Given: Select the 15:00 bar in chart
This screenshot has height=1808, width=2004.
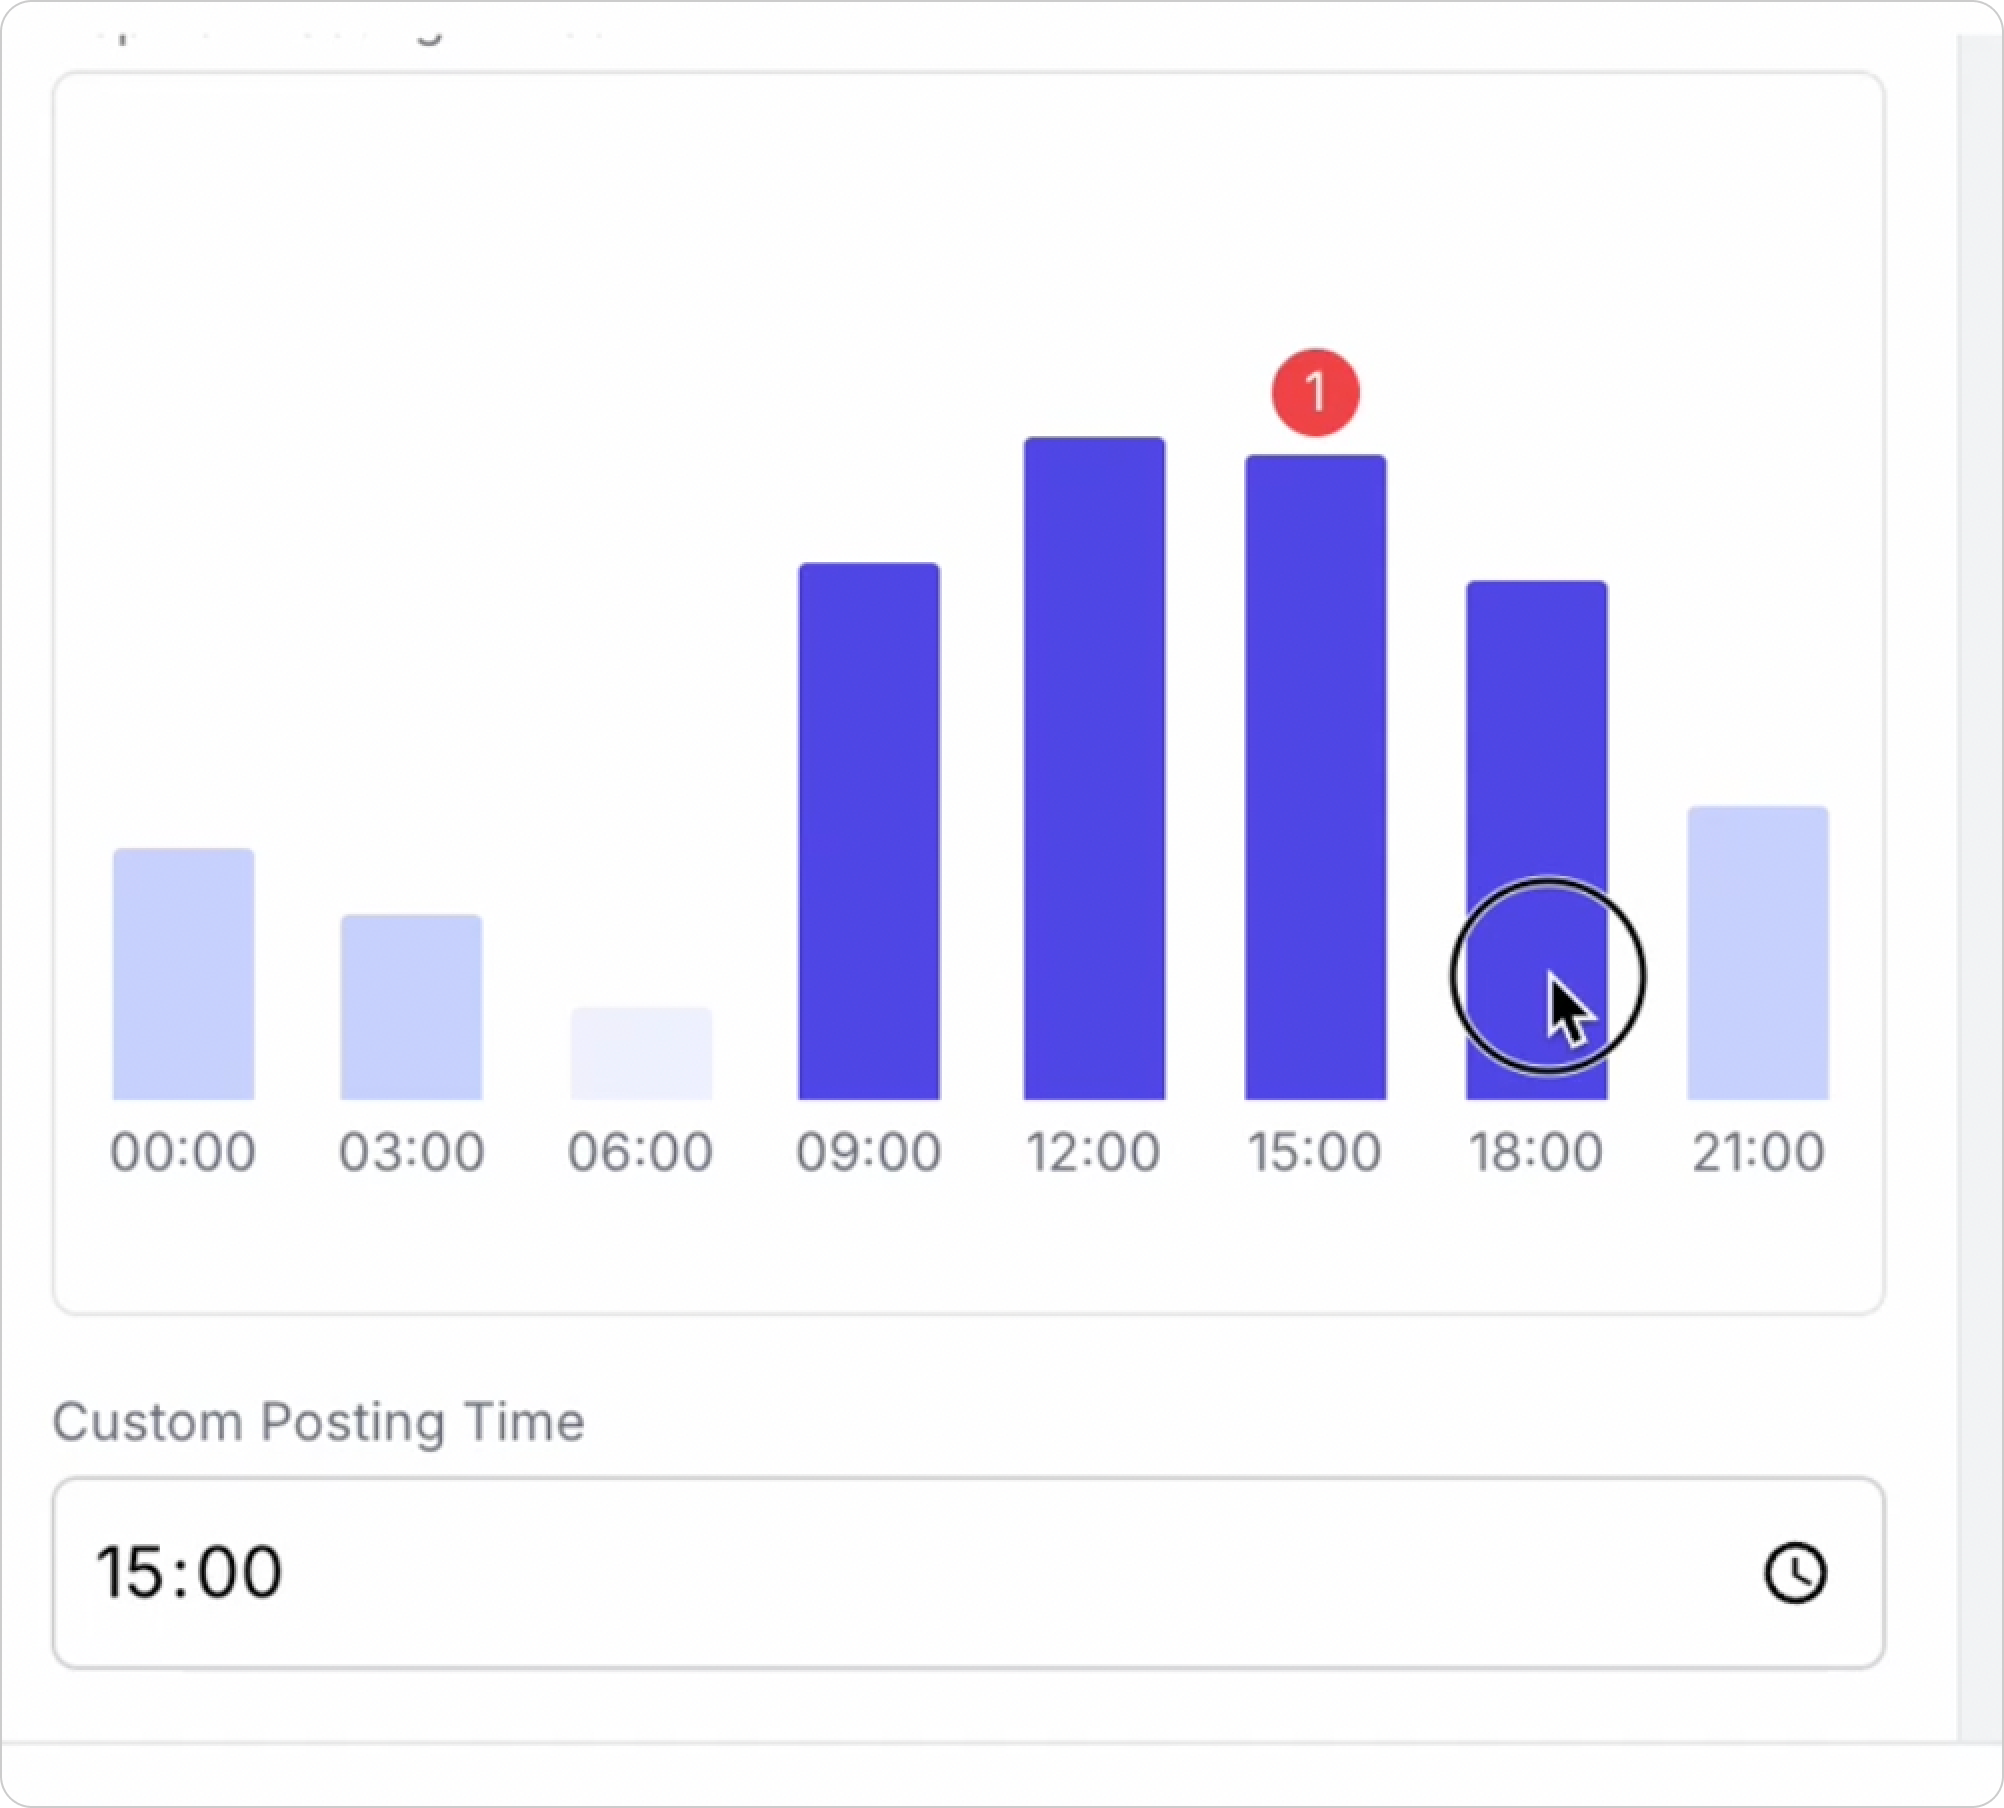Looking at the screenshot, I should click(x=1315, y=777).
